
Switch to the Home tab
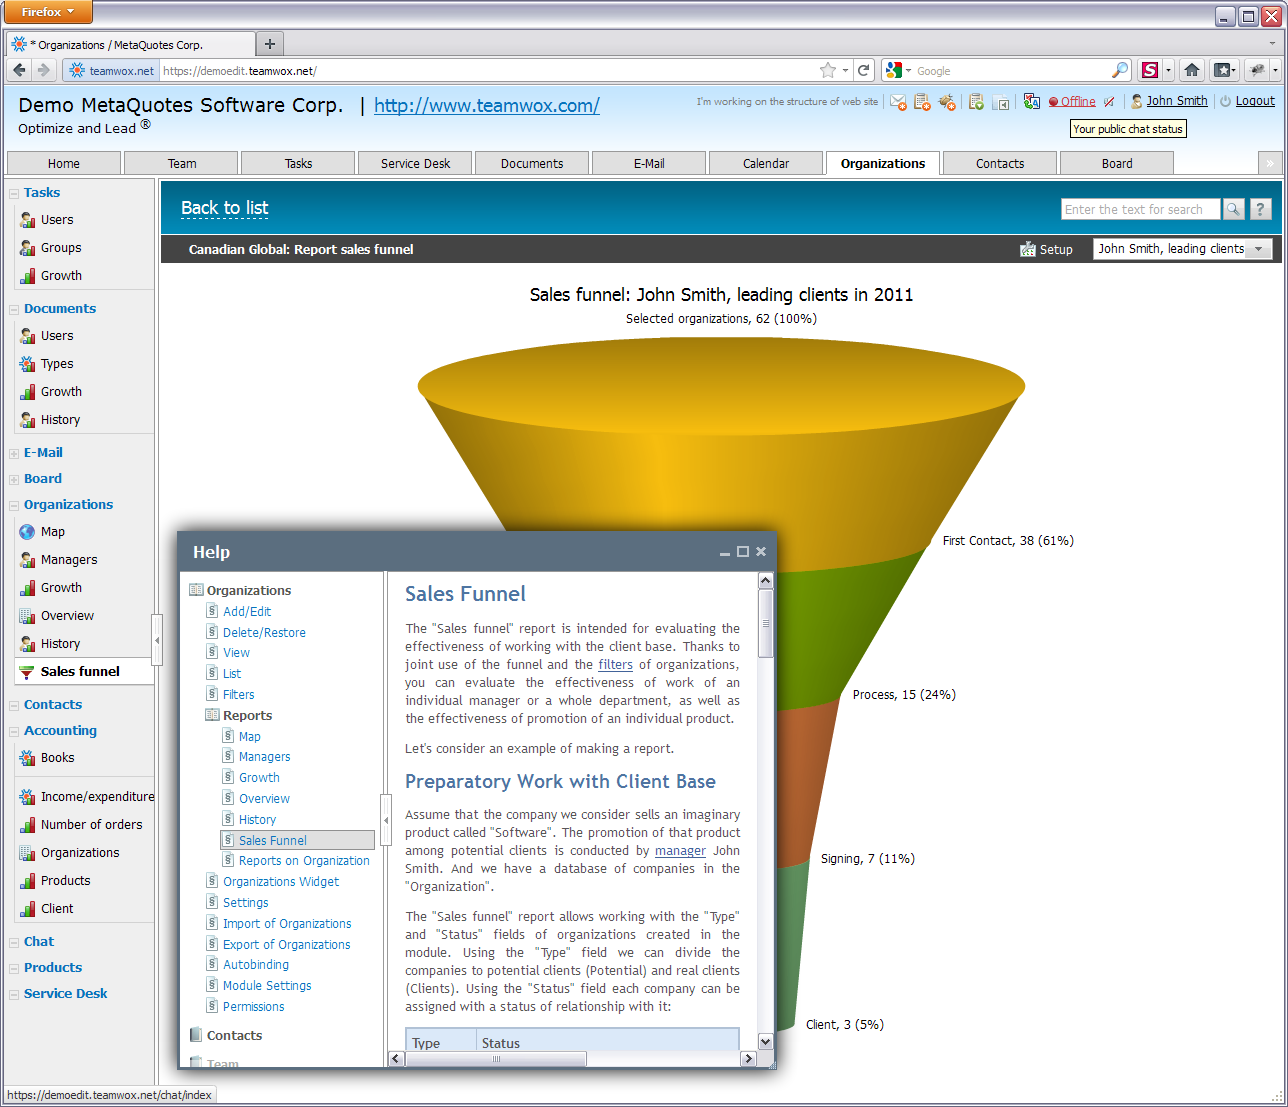click(x=64, y=163)
